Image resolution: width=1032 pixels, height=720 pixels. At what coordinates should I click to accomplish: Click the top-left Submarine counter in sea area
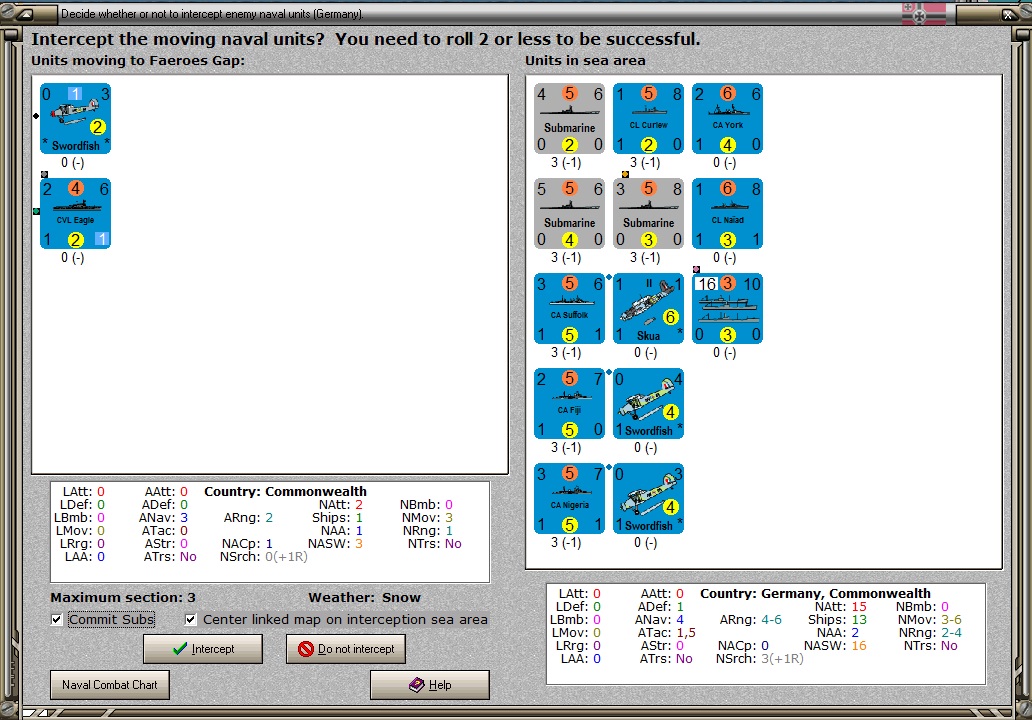tap(569, 118)
